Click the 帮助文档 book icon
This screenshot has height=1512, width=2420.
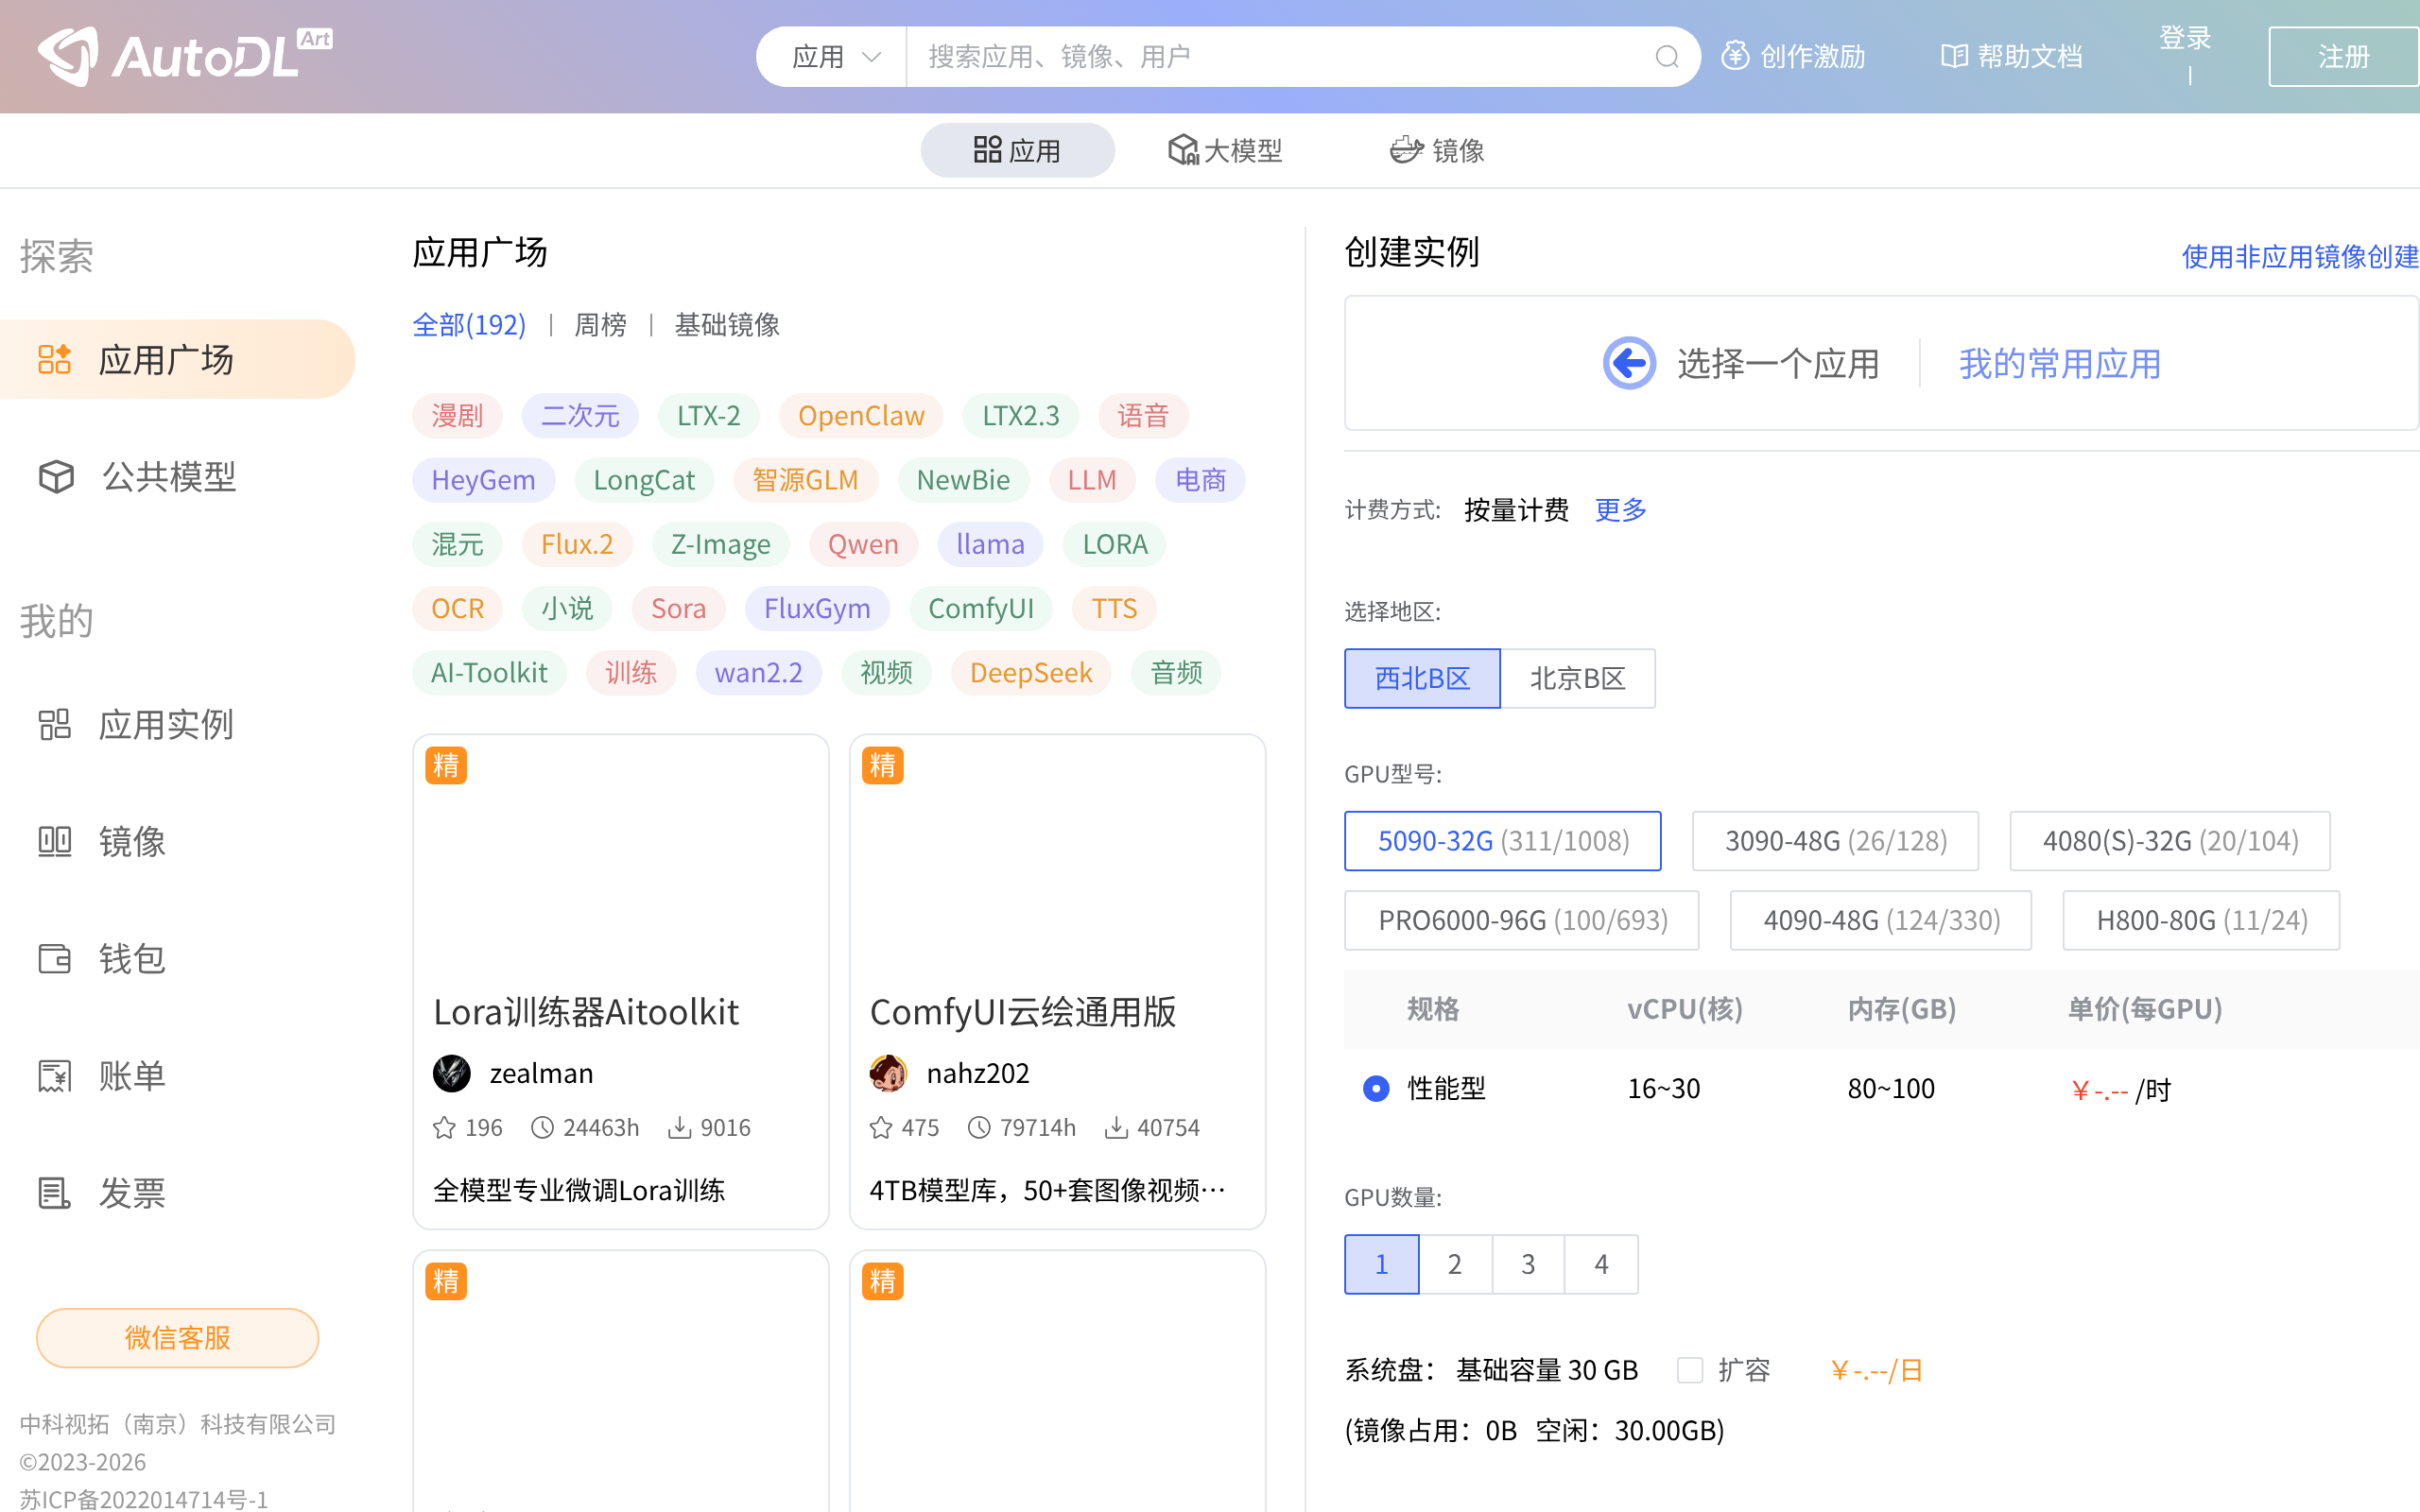[1953, 56]
